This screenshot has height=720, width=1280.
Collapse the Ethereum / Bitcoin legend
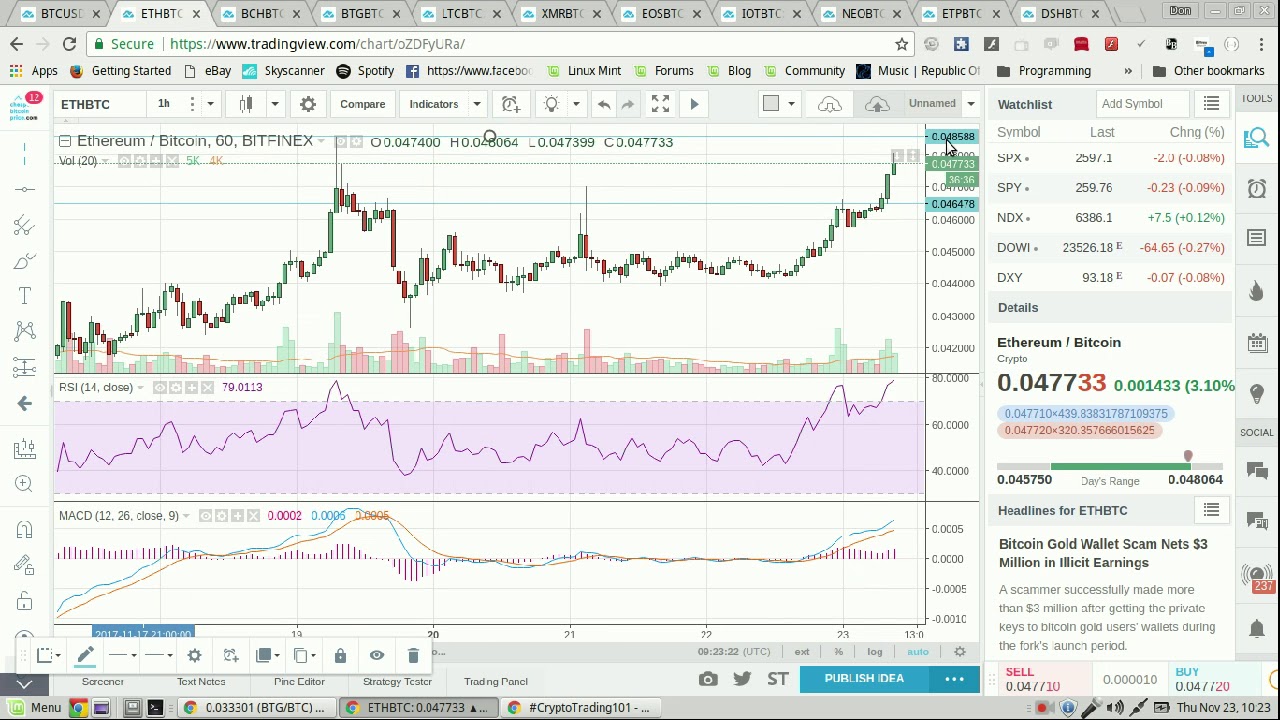(65, 141)
